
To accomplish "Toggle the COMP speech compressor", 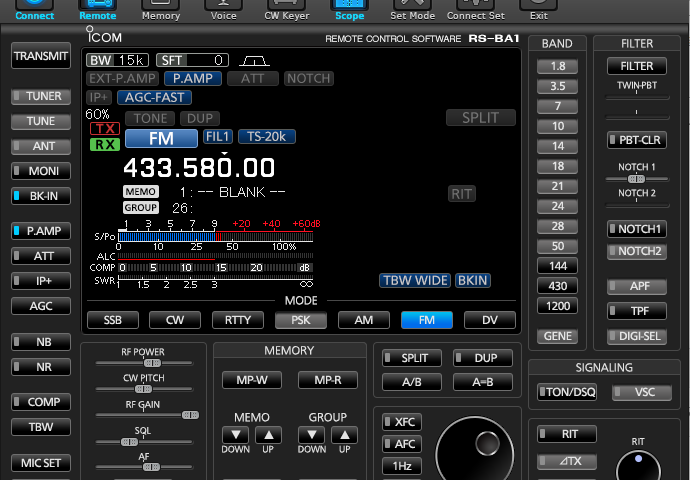I will pyautogui.click(x=41, y=402).
